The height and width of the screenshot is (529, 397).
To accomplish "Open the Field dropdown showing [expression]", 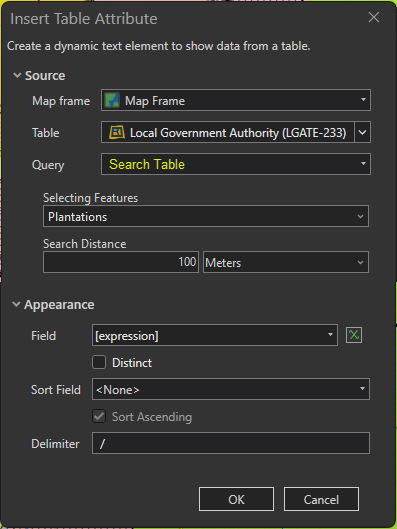I will coord(215,335).
